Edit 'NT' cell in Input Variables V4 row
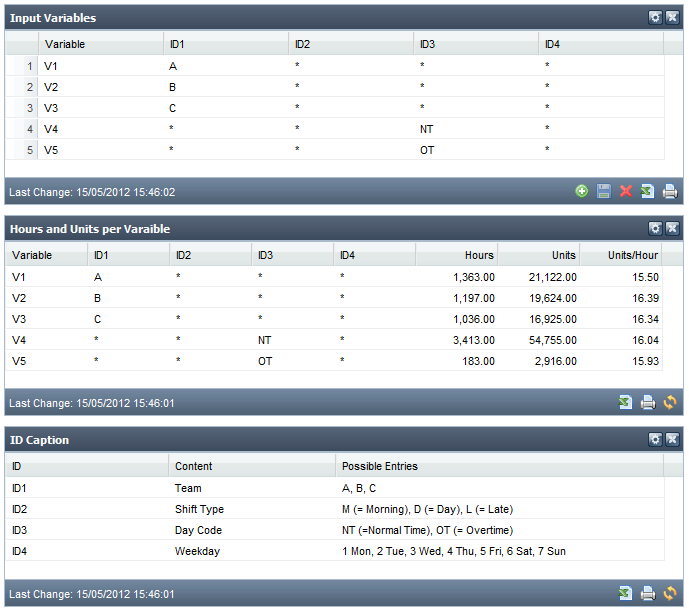Screen dimensions: 689x613 476,129
